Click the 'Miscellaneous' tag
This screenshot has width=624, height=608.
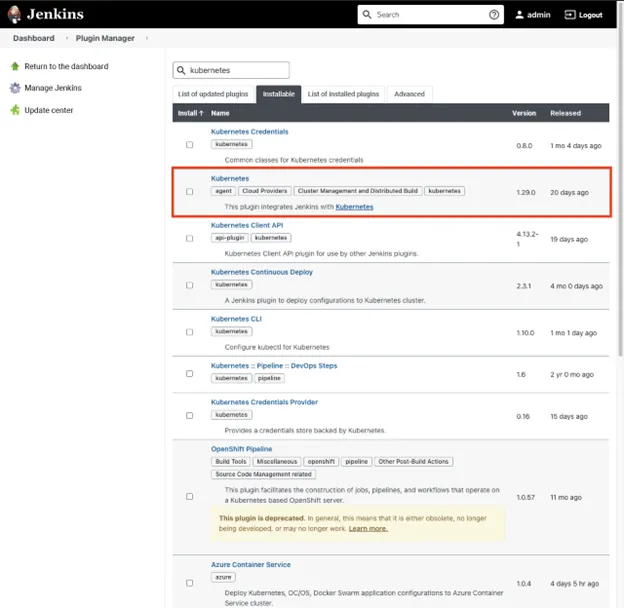[x=277, y=462]
